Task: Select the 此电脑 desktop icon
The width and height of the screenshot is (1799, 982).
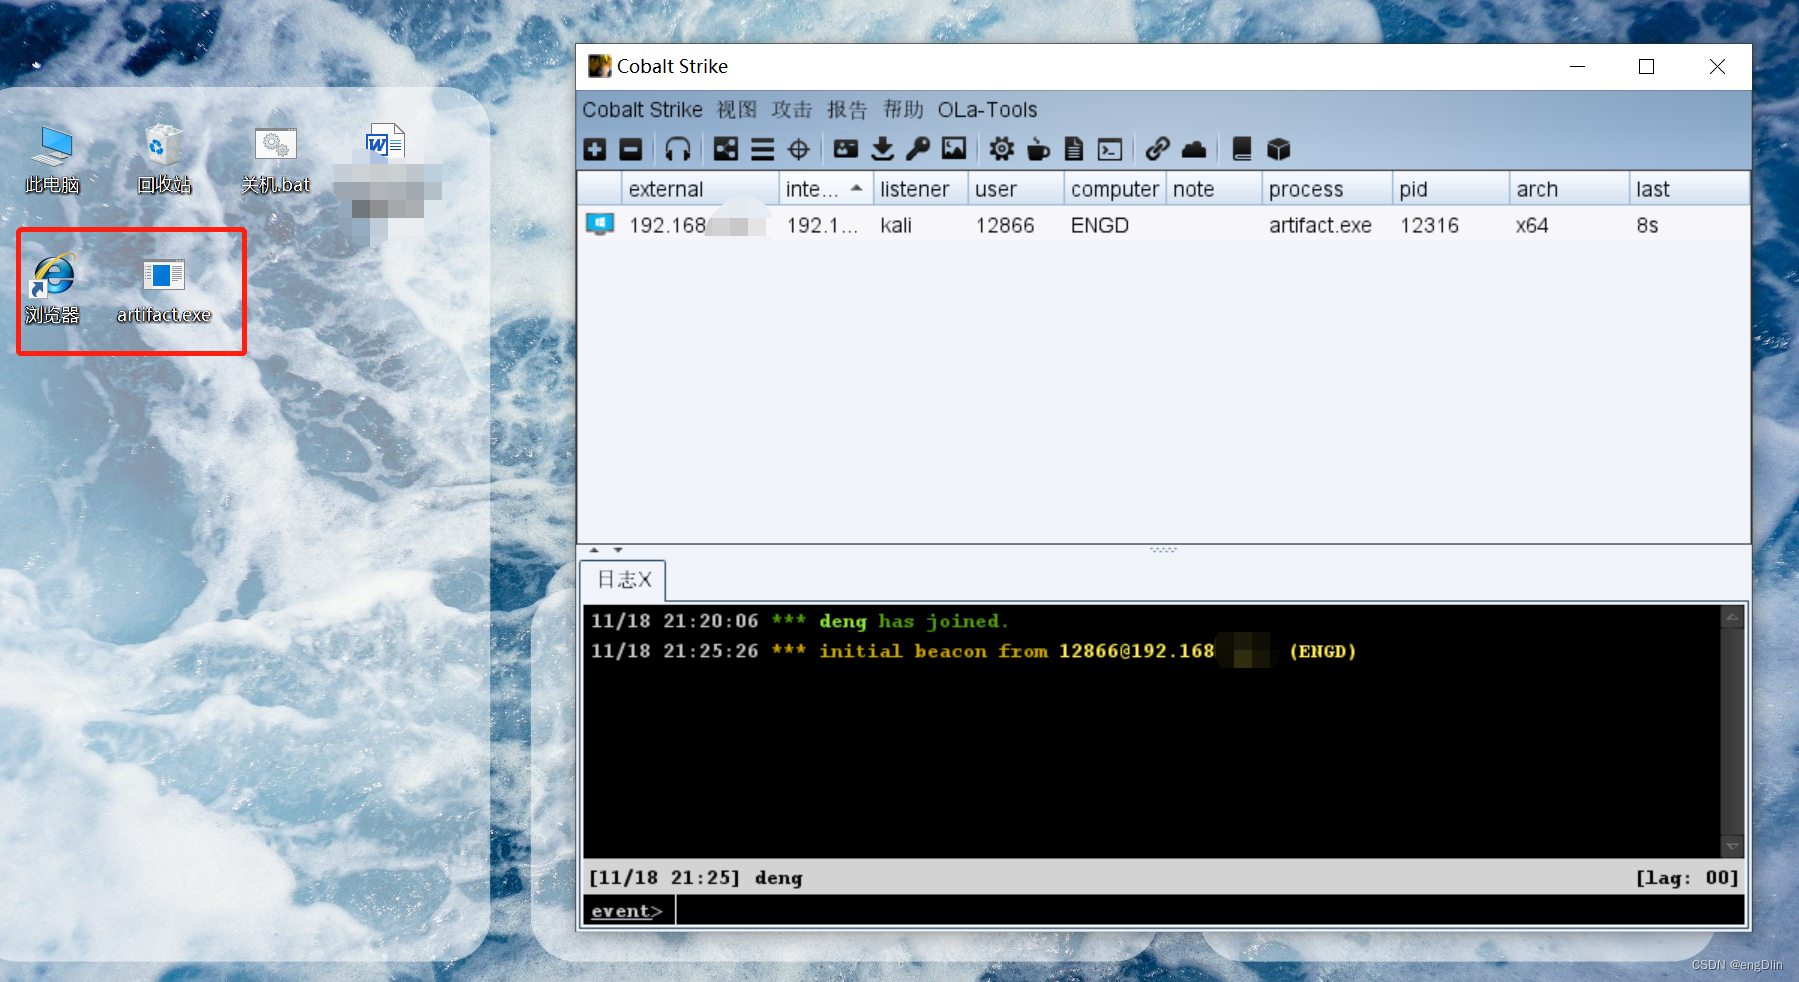Action: click(x=53, y=160)
